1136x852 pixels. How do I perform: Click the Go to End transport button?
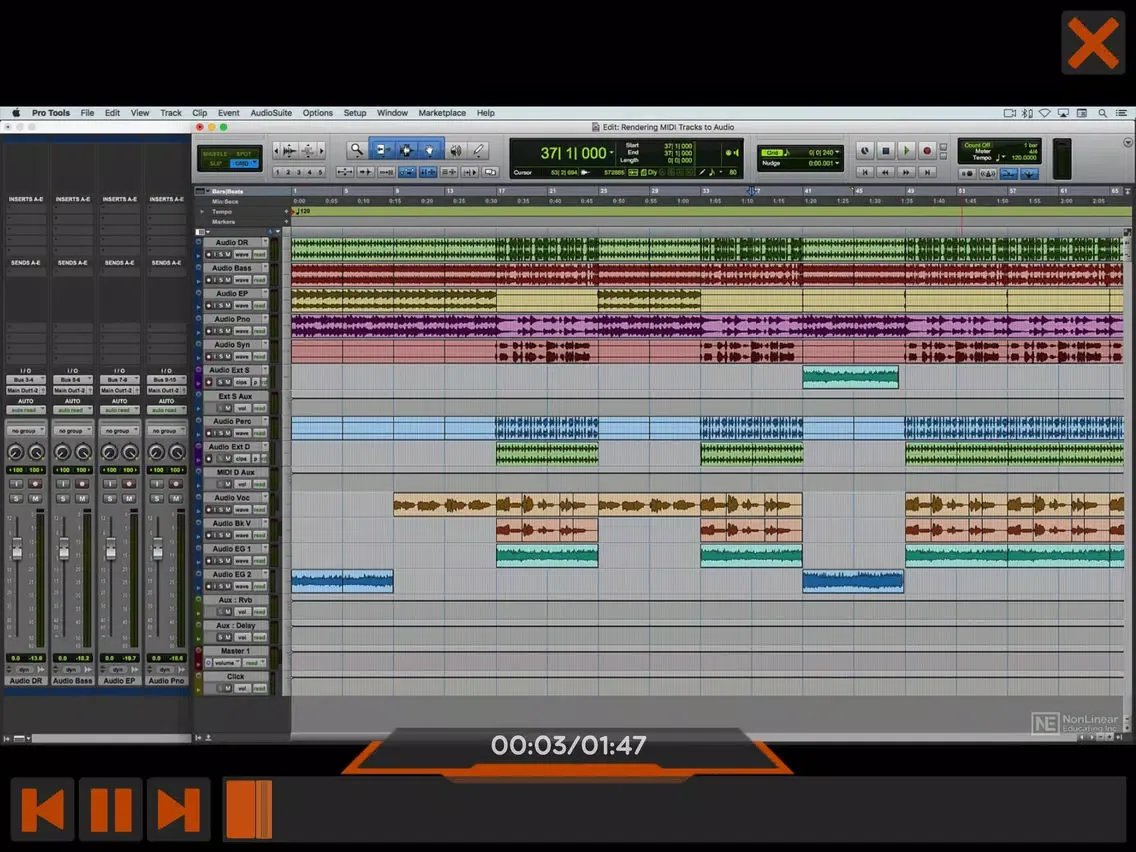(x=927, y=172)
